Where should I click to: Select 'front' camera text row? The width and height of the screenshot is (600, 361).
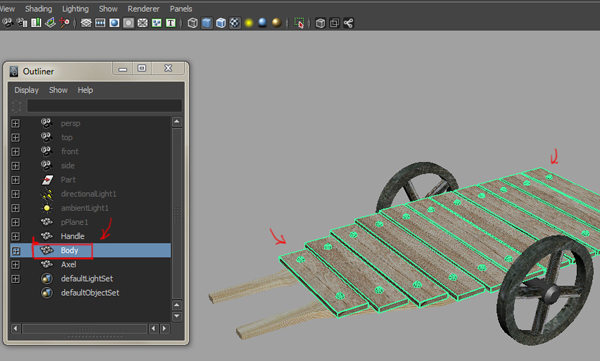(70, 152)
